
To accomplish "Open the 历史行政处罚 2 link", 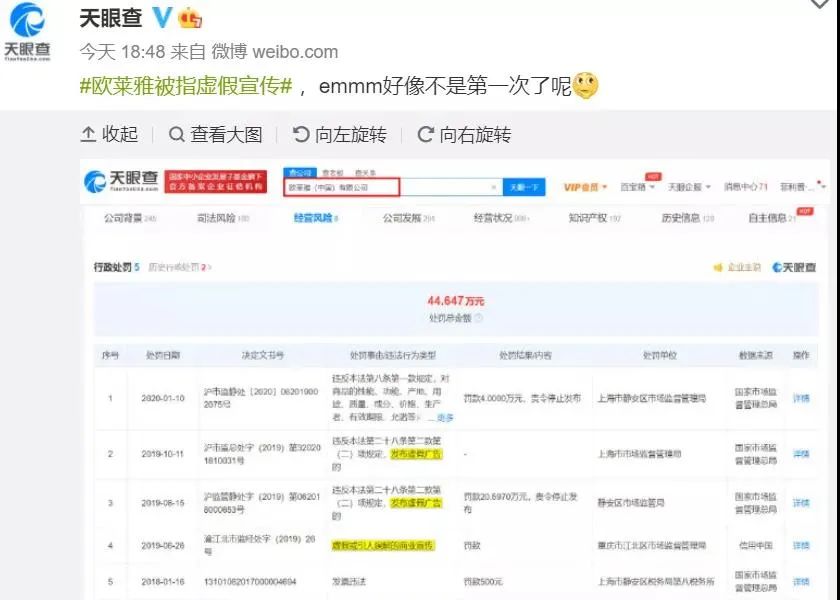I will (x=179, y=267).
